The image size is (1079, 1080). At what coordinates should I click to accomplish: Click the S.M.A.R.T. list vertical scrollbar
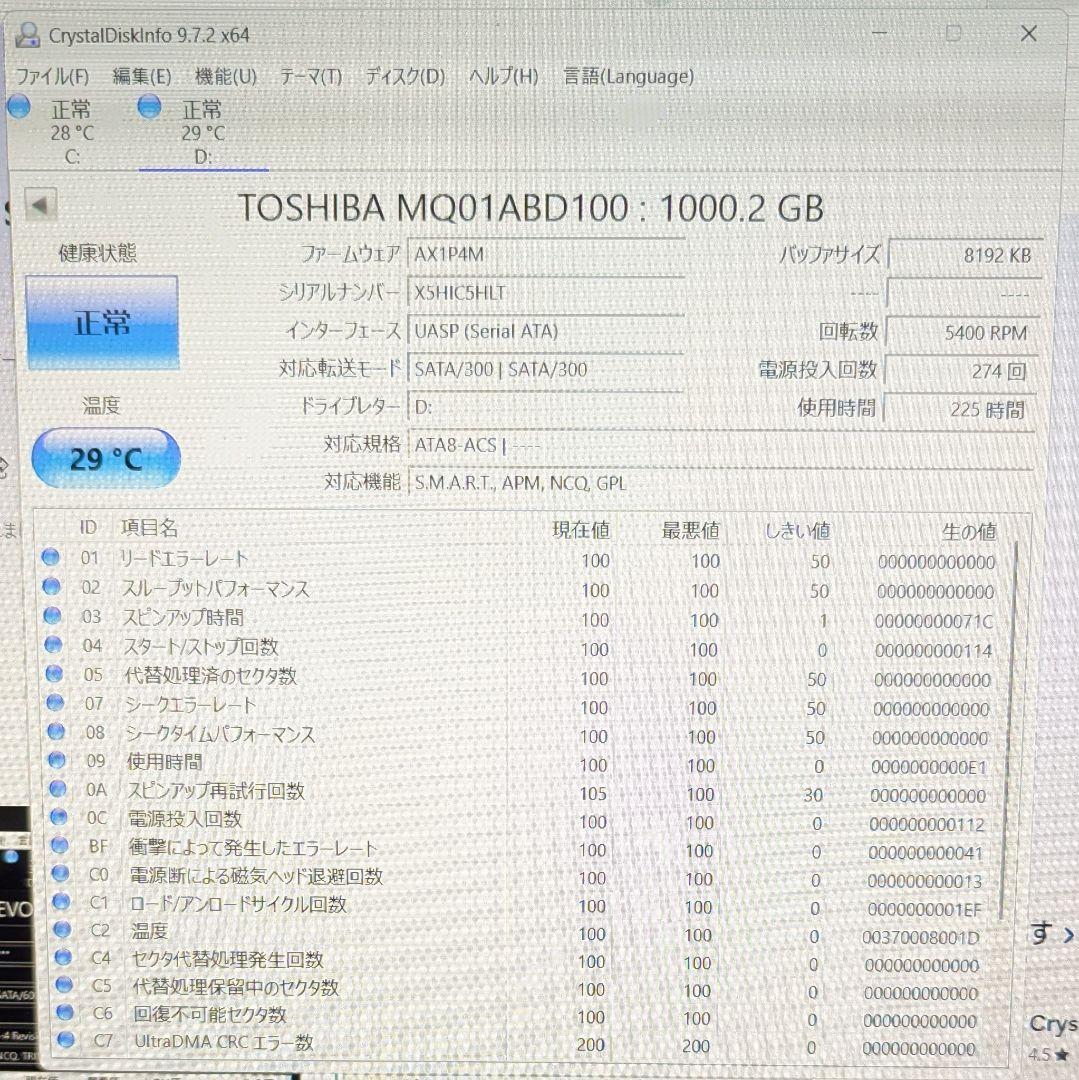coord(1007,730)
